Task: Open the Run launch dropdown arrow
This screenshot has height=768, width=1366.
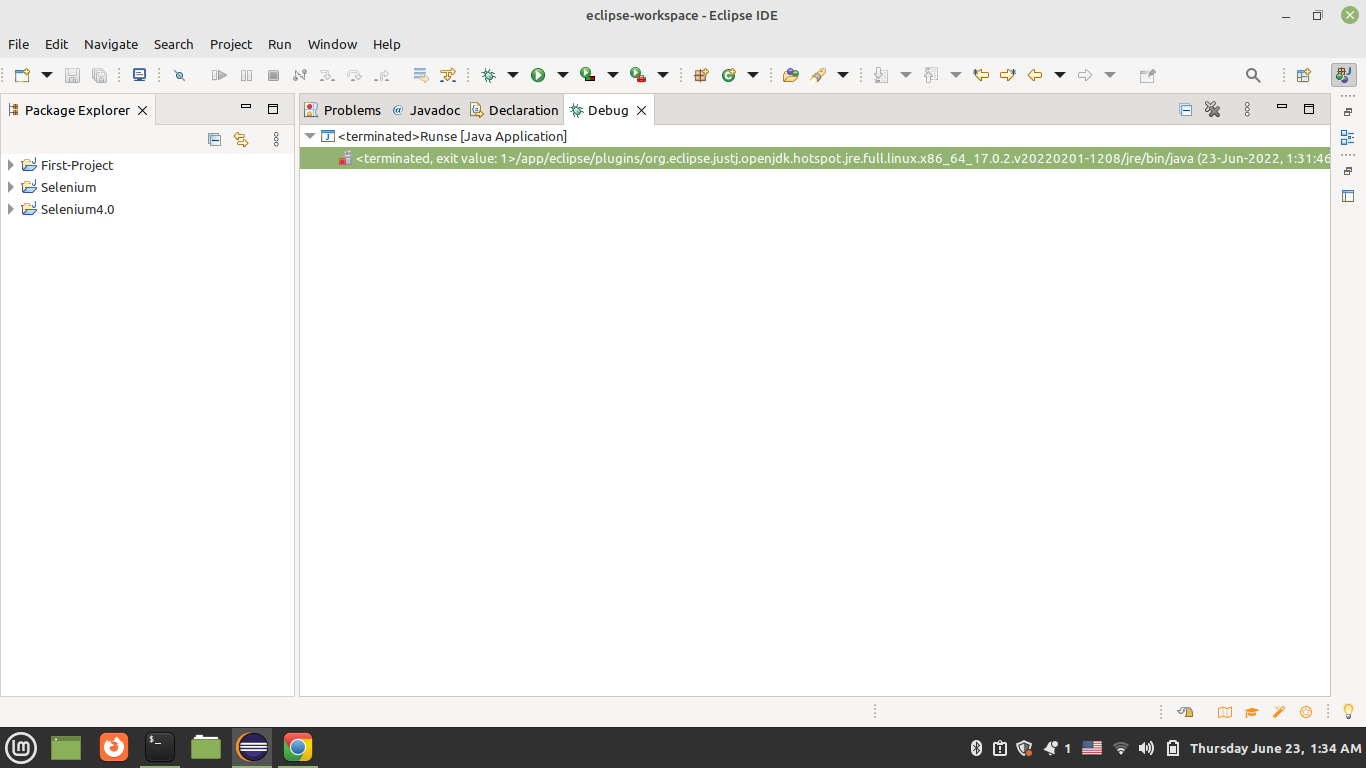Action: tap(562, 75)
